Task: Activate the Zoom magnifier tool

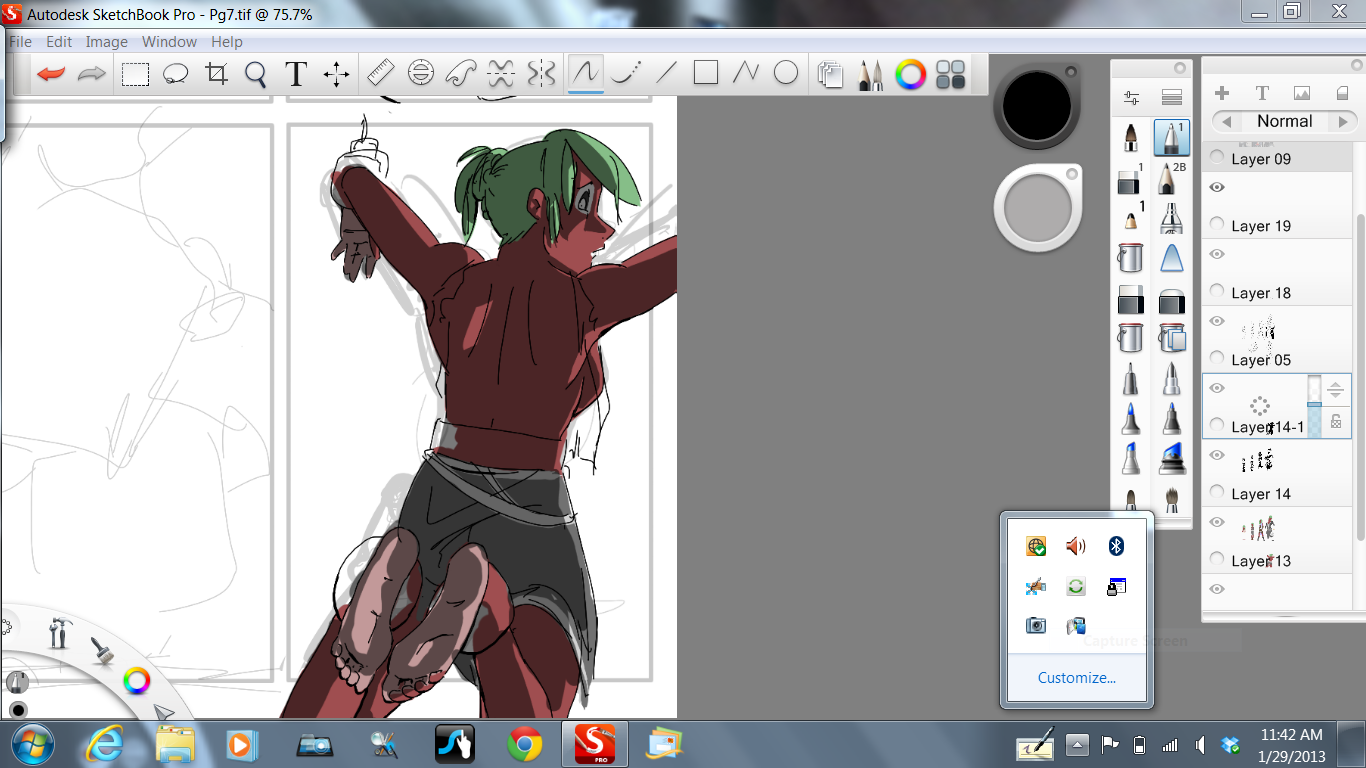Action: click(x=256, y=75)
